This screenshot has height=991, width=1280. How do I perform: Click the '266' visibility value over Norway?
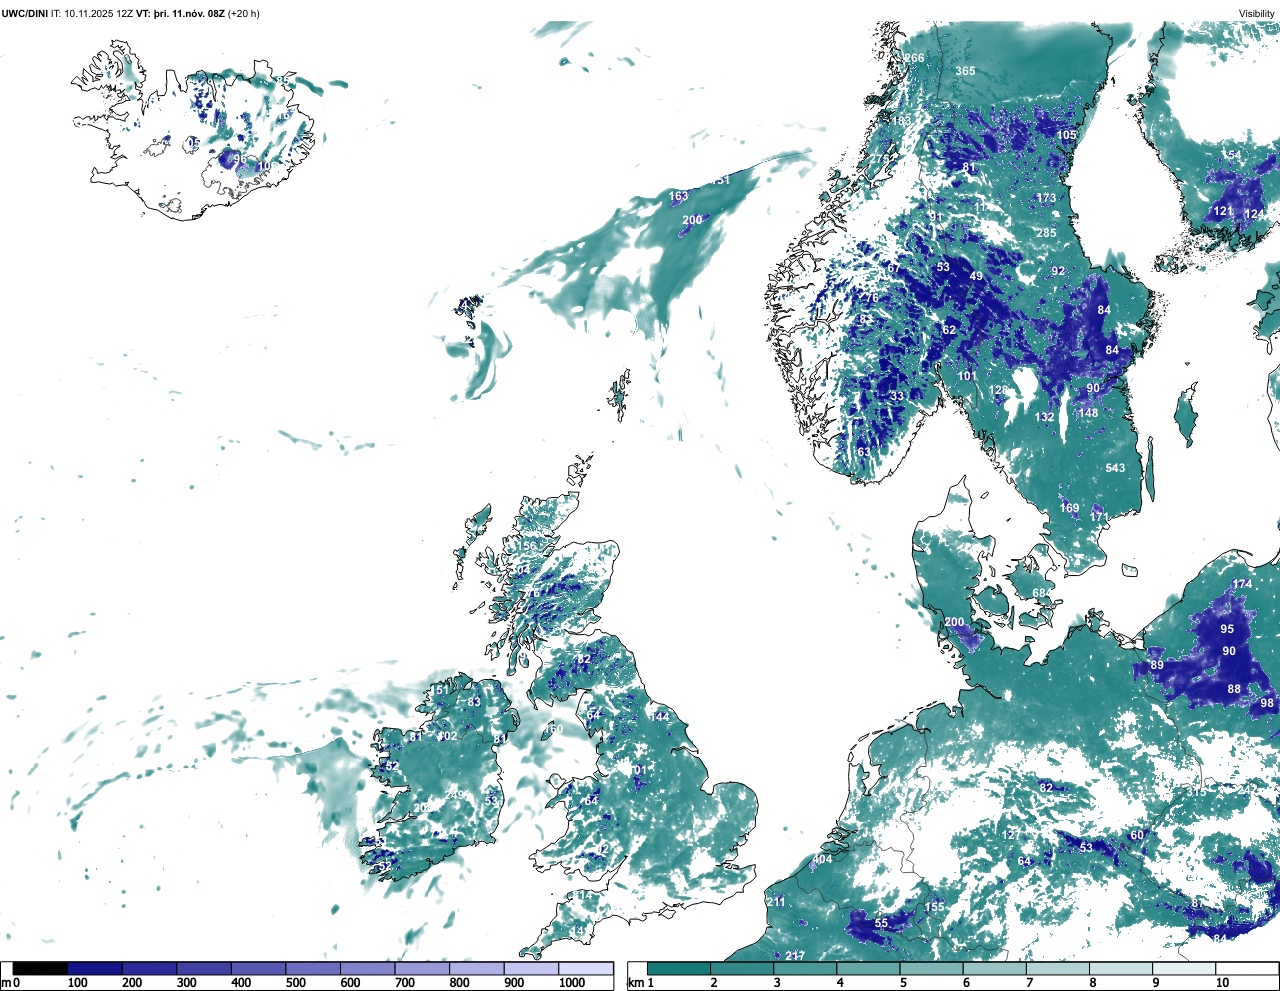[x=915, y=58]
